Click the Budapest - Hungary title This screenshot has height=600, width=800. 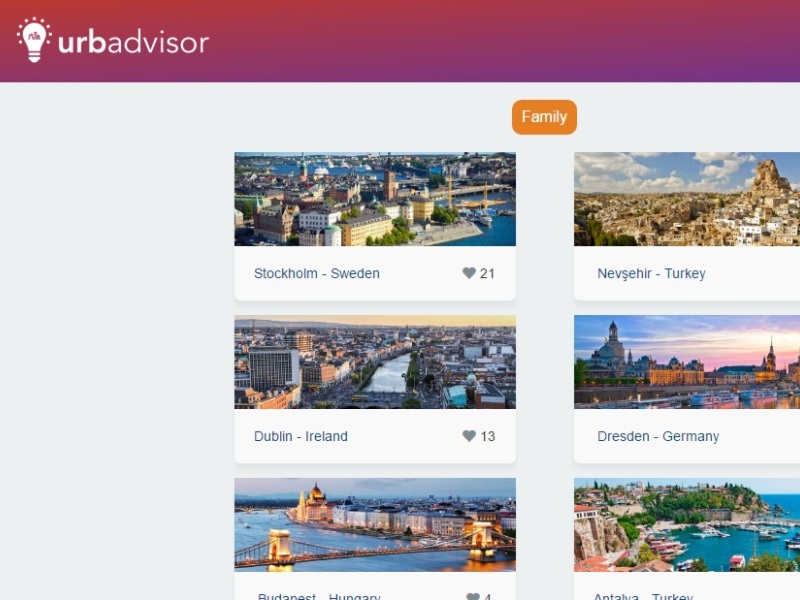[x=319, y=596]
